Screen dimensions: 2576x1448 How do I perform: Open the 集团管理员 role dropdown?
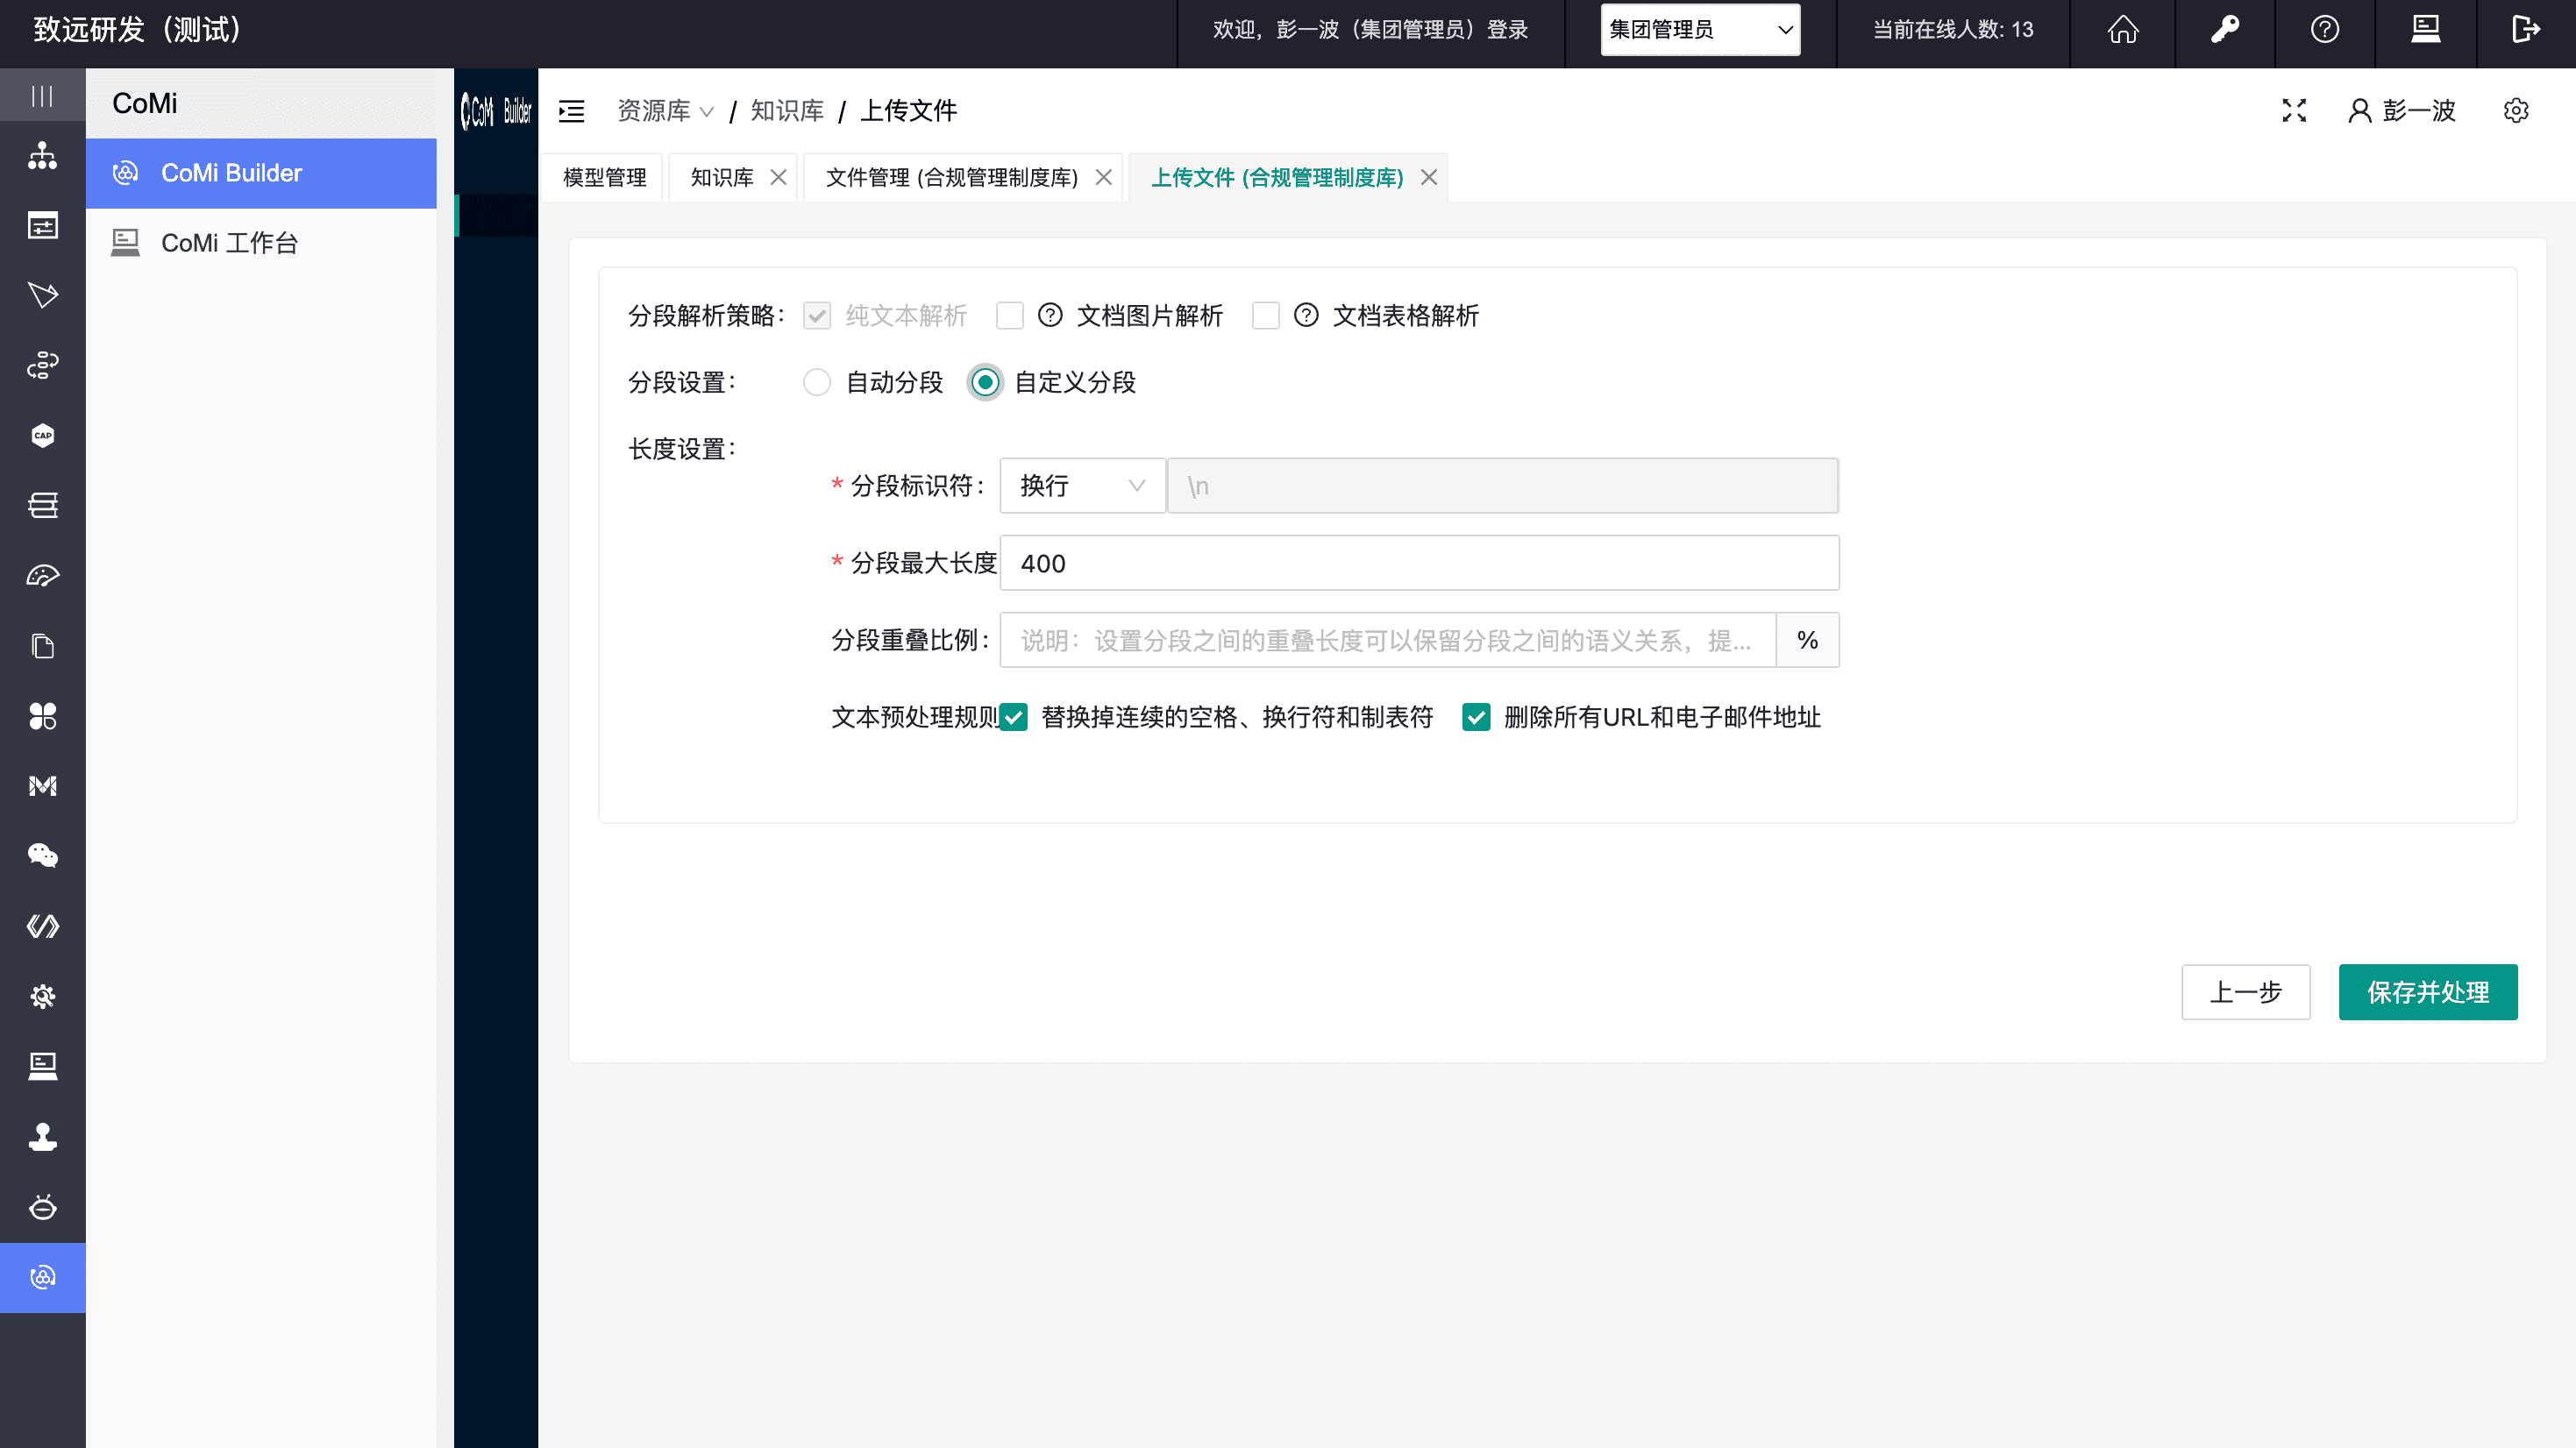(1700, 30)
